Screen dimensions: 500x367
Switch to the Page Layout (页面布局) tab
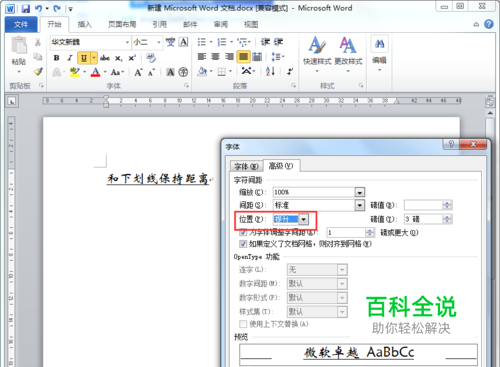click(x=122, y=24)
